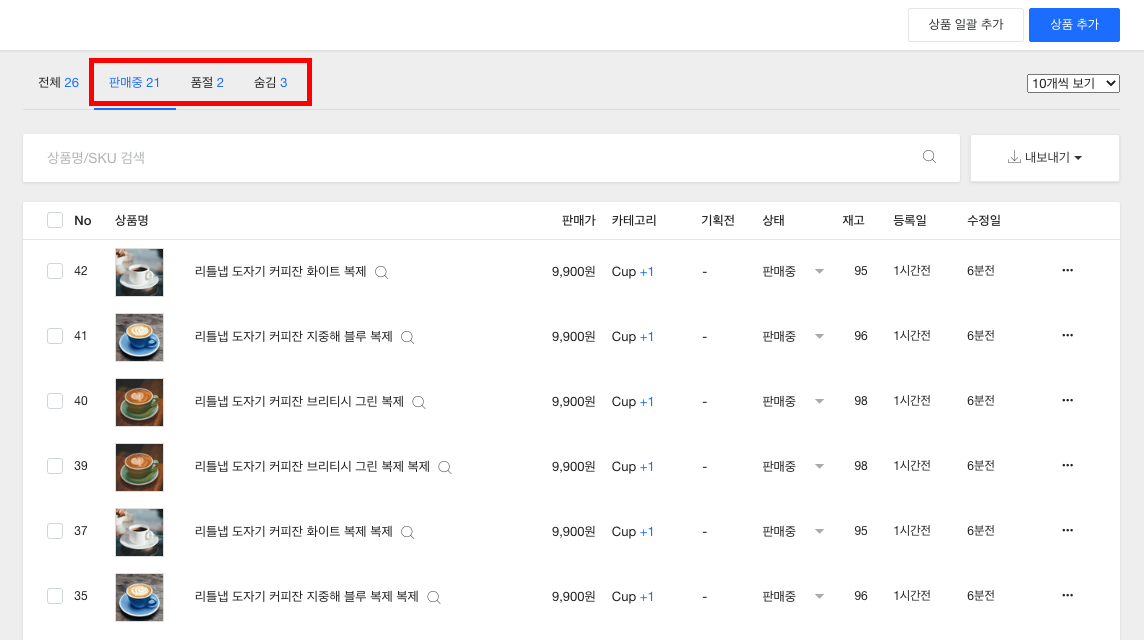Preview product 39 with its magnifier icon
1144x640 pixels.
pyautogui.click(x=444, y=467)
